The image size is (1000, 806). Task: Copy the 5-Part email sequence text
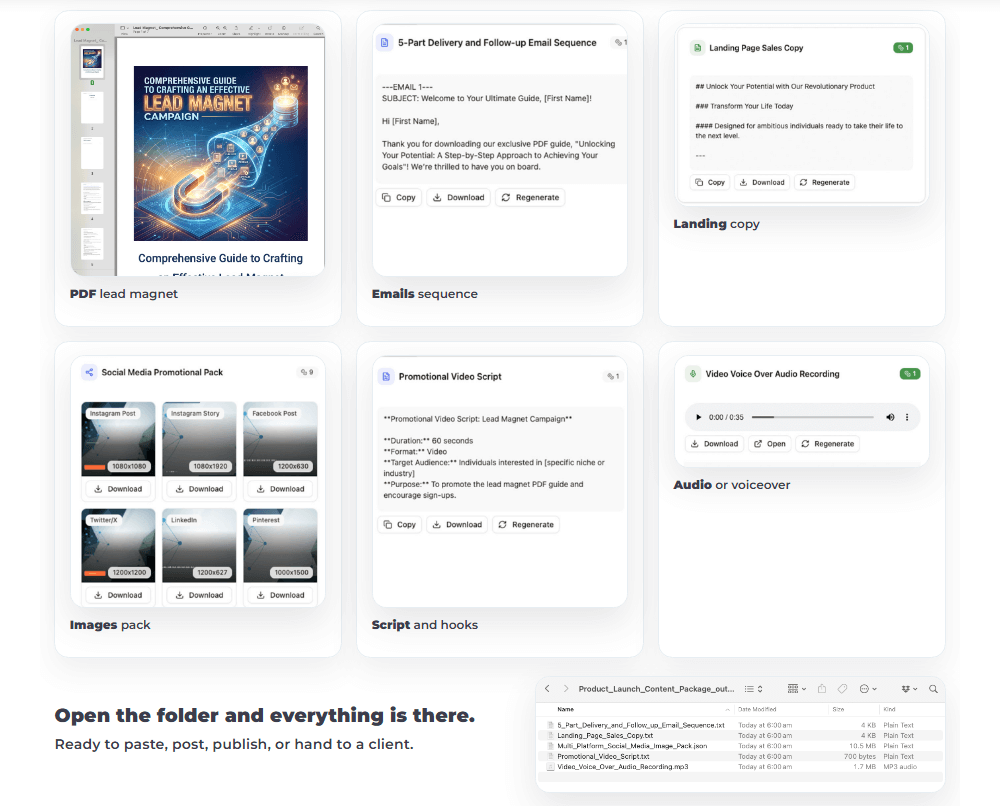(398, 198)
